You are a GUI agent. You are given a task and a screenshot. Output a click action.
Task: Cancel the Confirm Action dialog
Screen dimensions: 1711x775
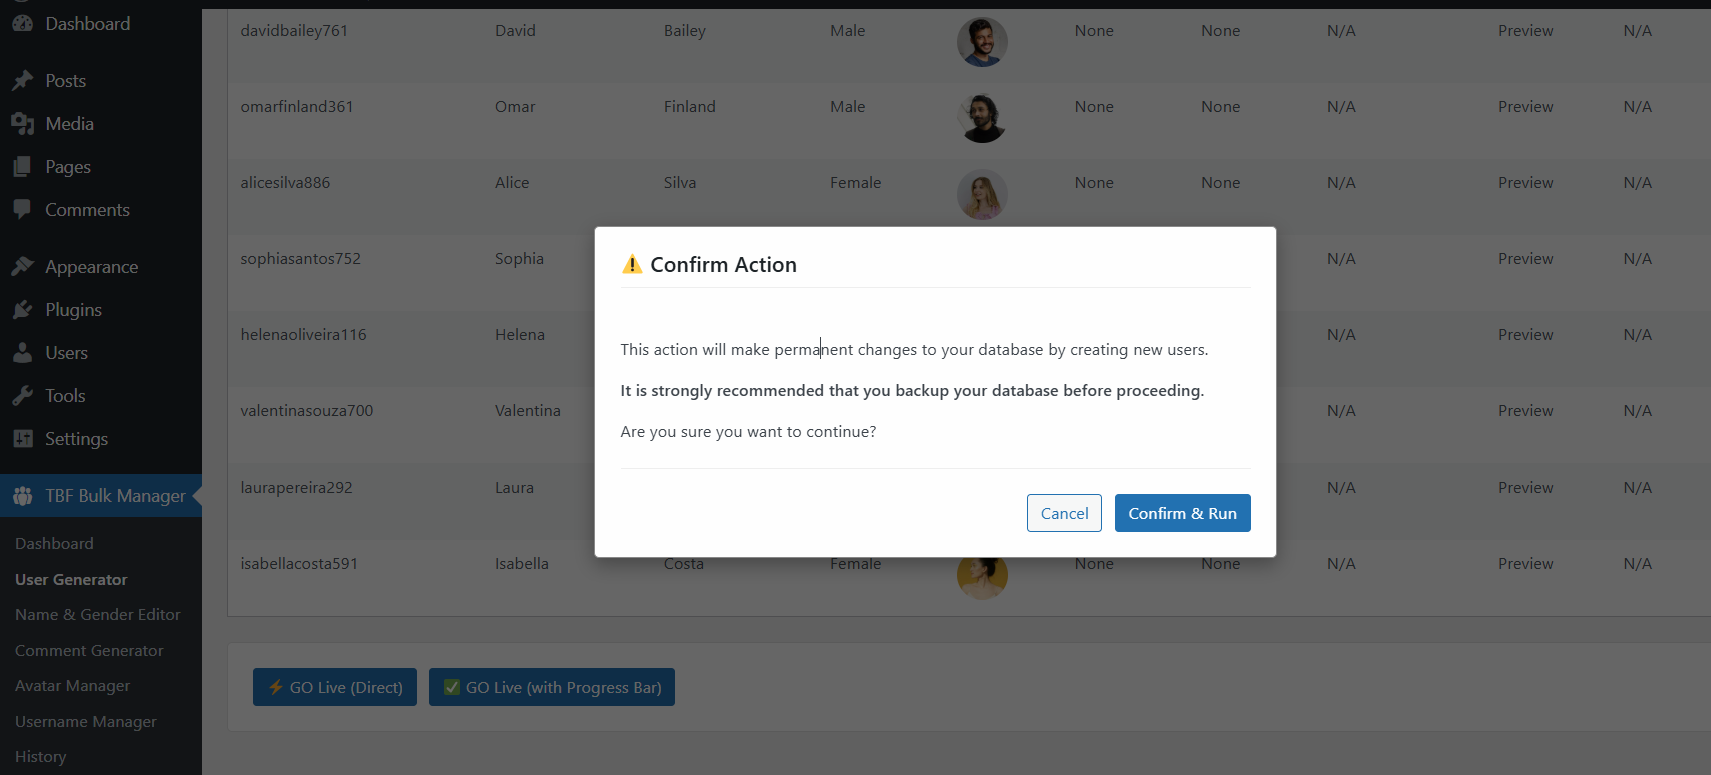tap(1064, 513)
